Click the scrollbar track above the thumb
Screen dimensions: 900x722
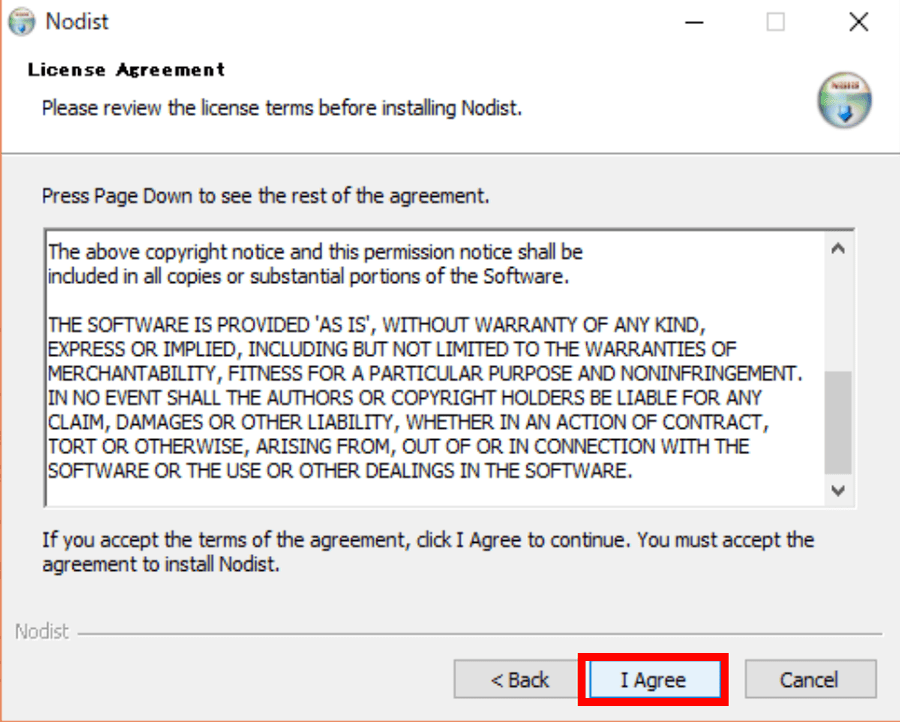838,310
